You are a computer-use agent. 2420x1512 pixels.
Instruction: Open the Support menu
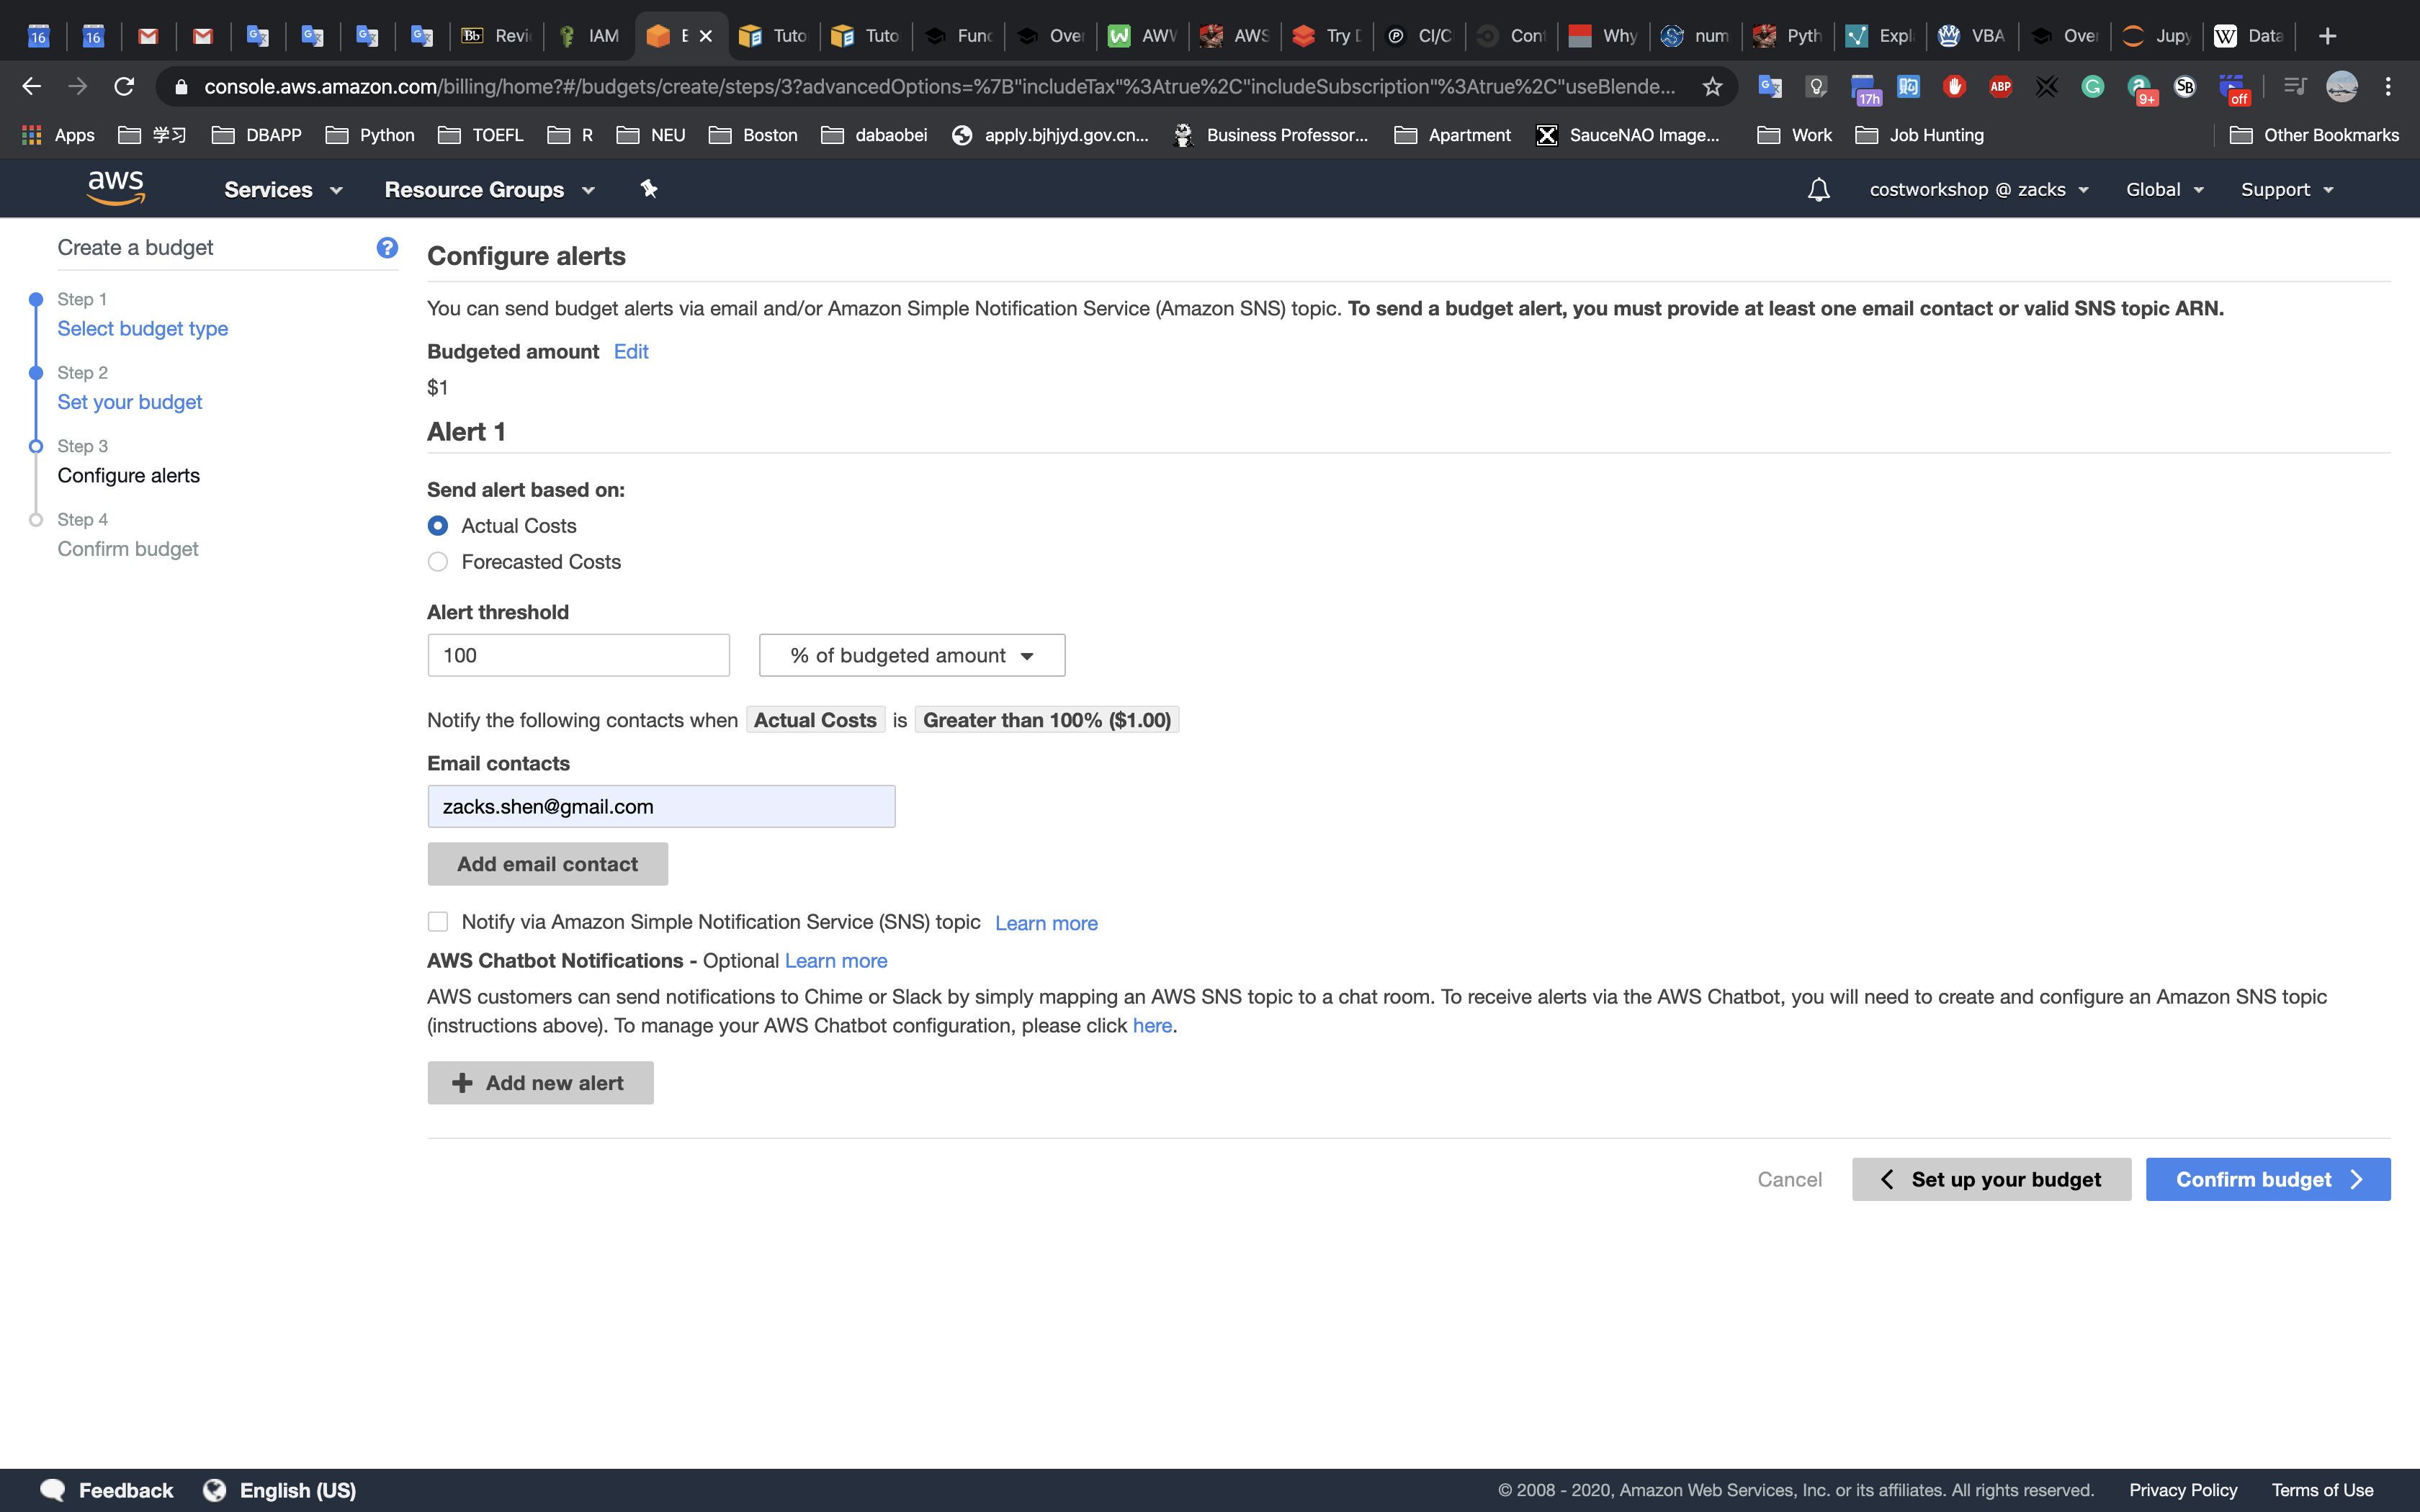(2286, 190)
